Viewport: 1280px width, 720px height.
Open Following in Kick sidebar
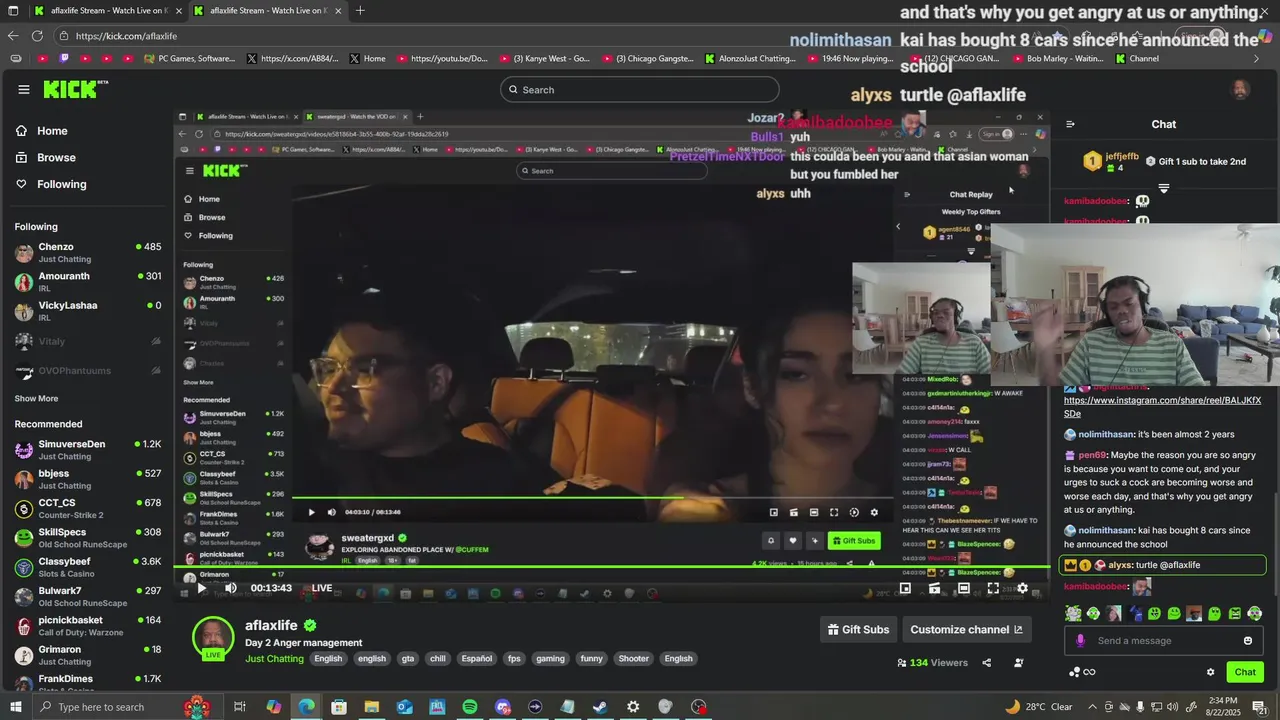click(51, 184)
